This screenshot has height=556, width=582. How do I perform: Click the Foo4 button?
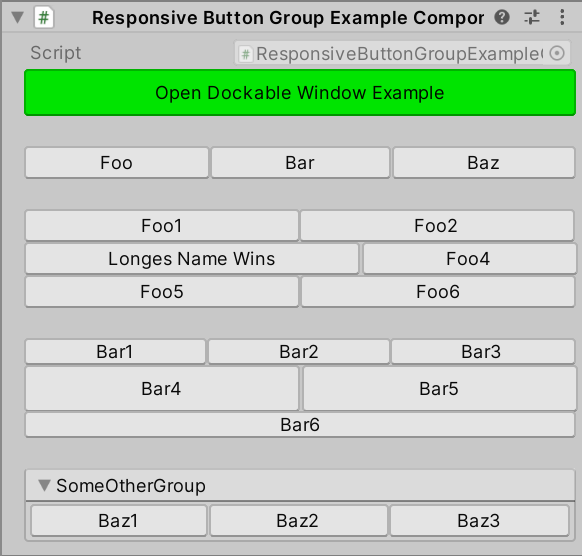point(469,259)
